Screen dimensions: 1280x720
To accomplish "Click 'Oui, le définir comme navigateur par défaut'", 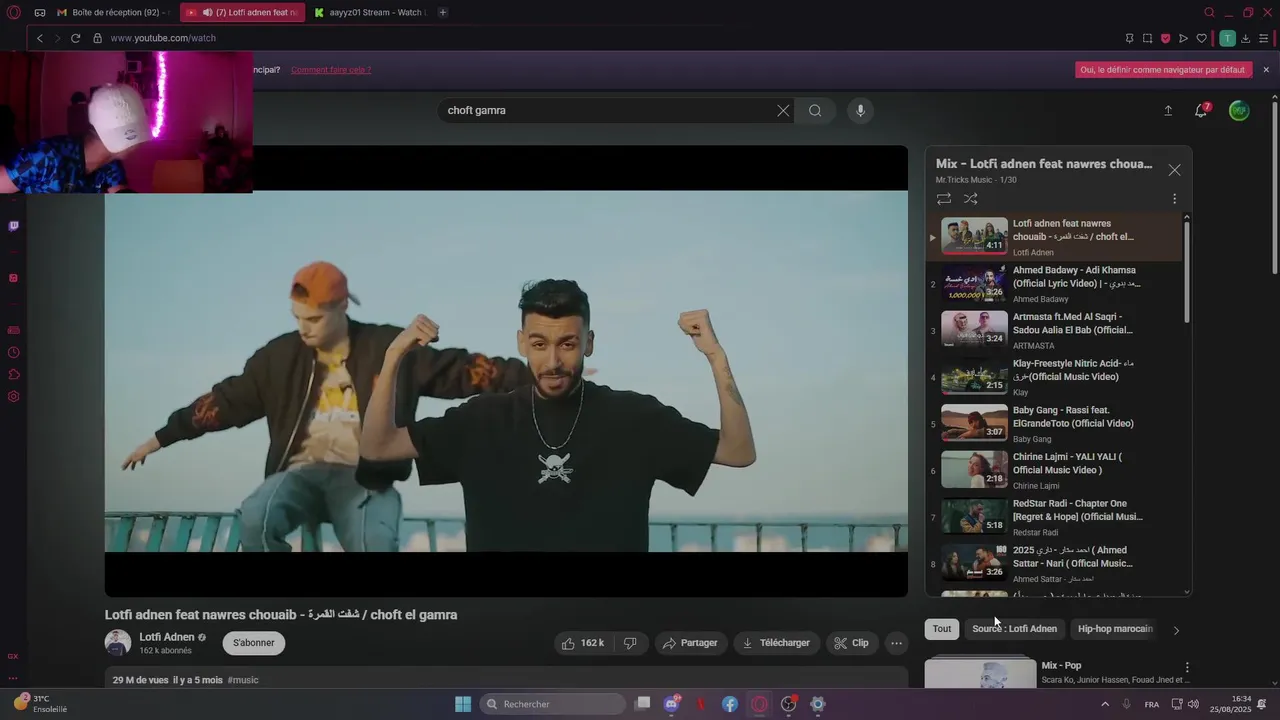I will [x=1163, y=70].
